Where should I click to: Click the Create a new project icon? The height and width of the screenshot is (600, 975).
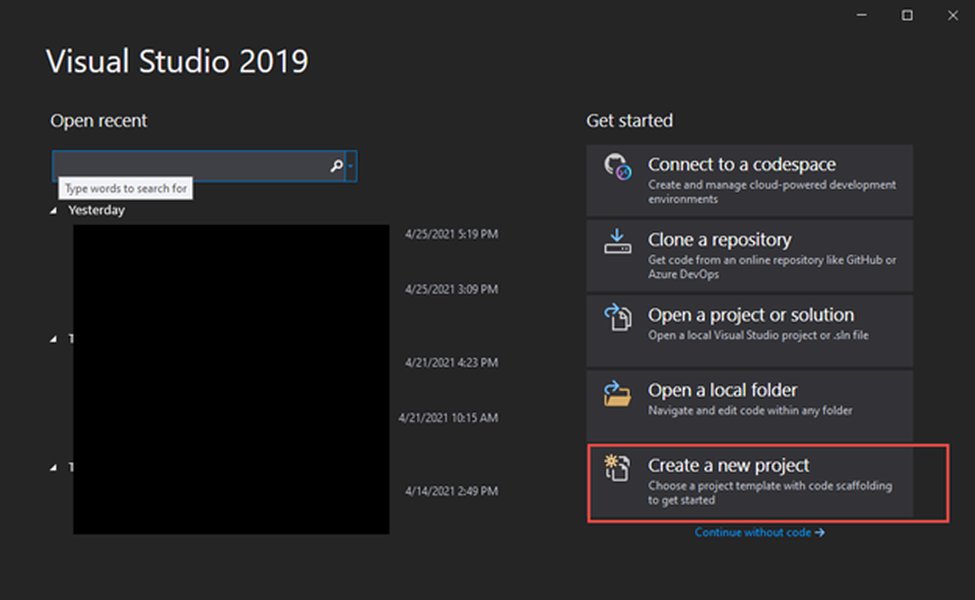(x=617, y=468)
